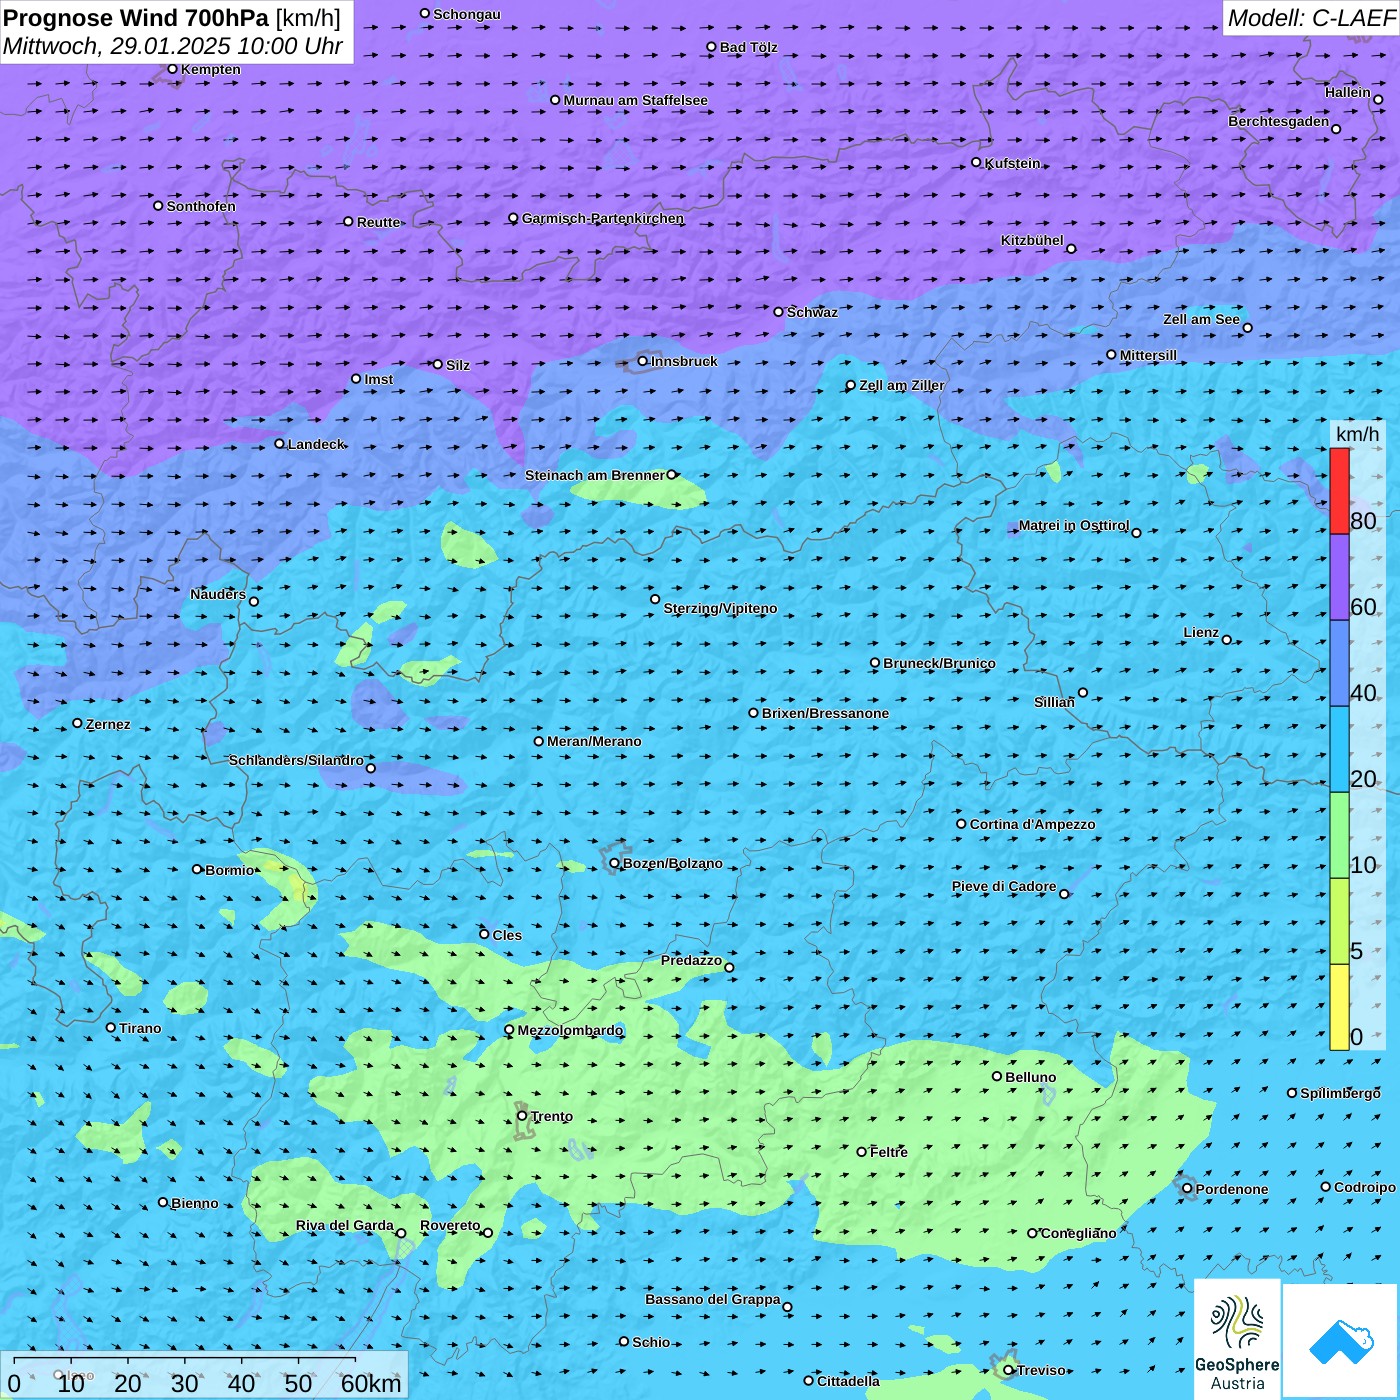Select the Lienz town label

(x=1201, y=632)
